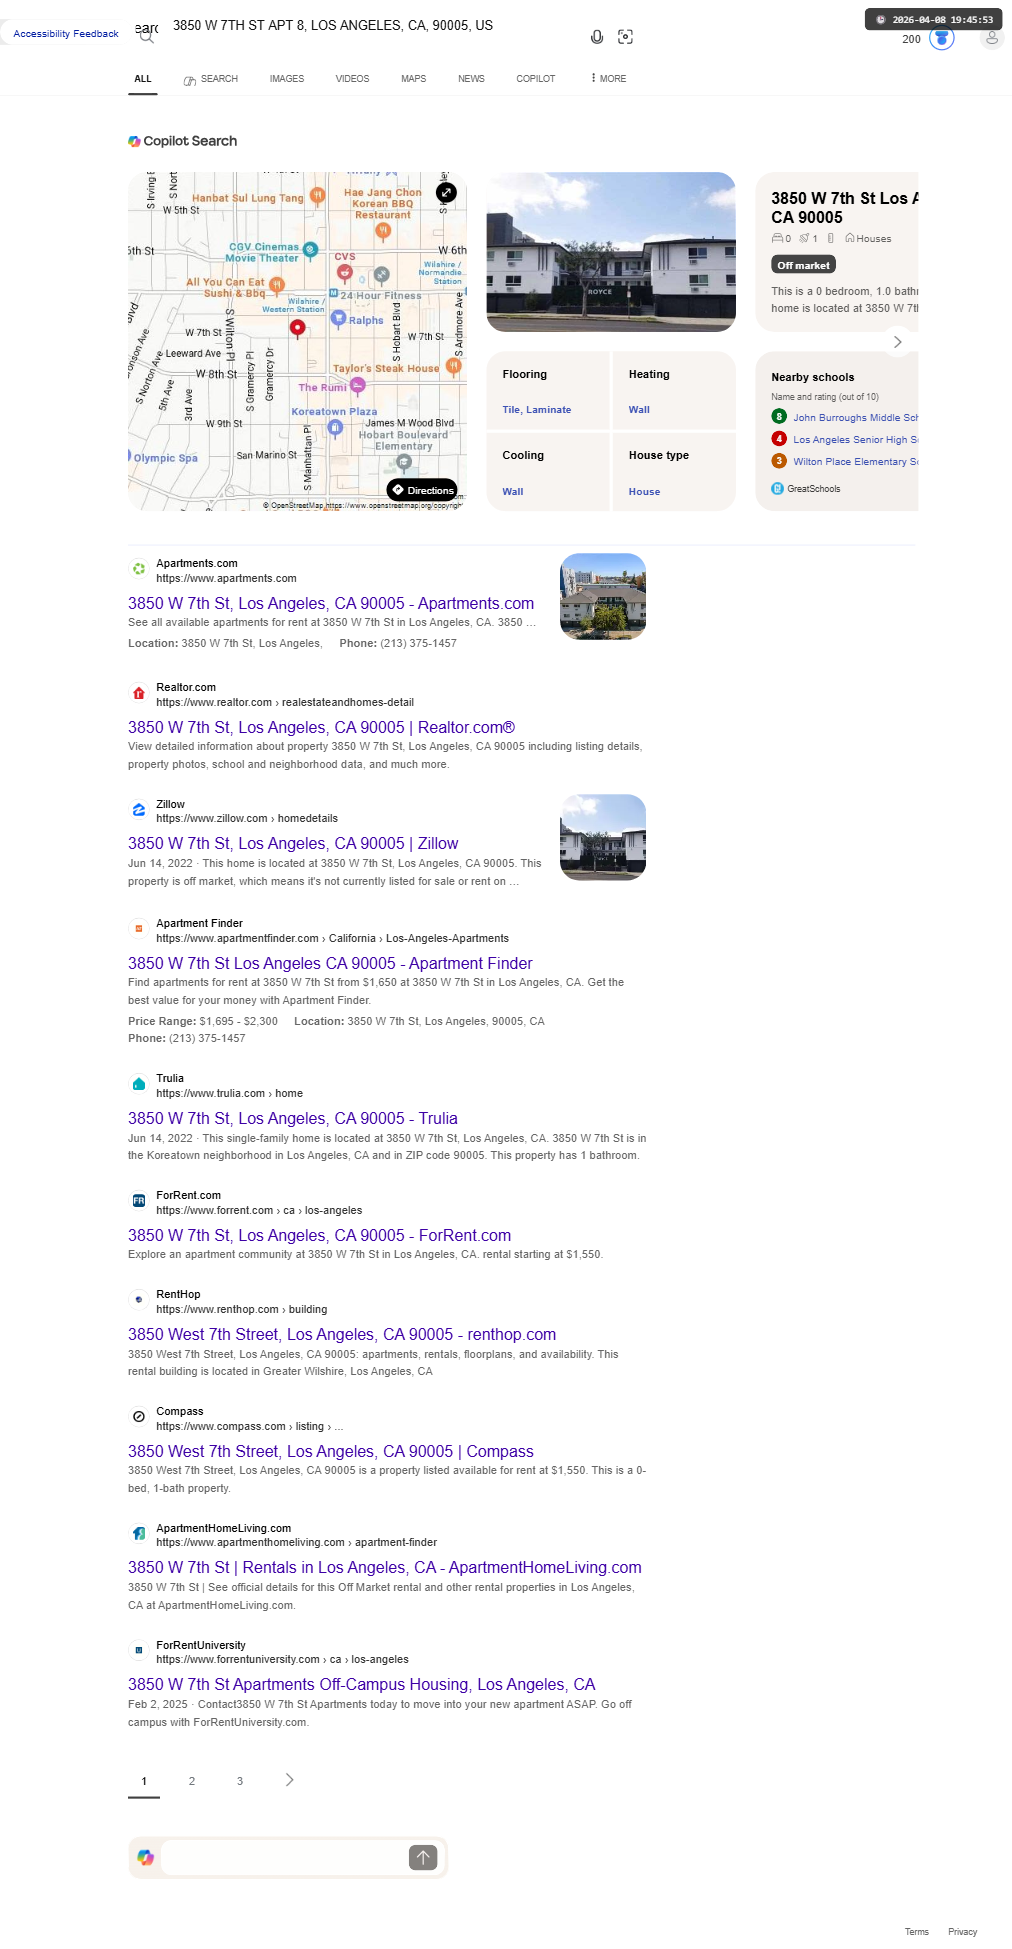Viewport: 1012px width, 1949px height.
Task: Submit Copilot message with arrow button
Action: [423, 1857]
